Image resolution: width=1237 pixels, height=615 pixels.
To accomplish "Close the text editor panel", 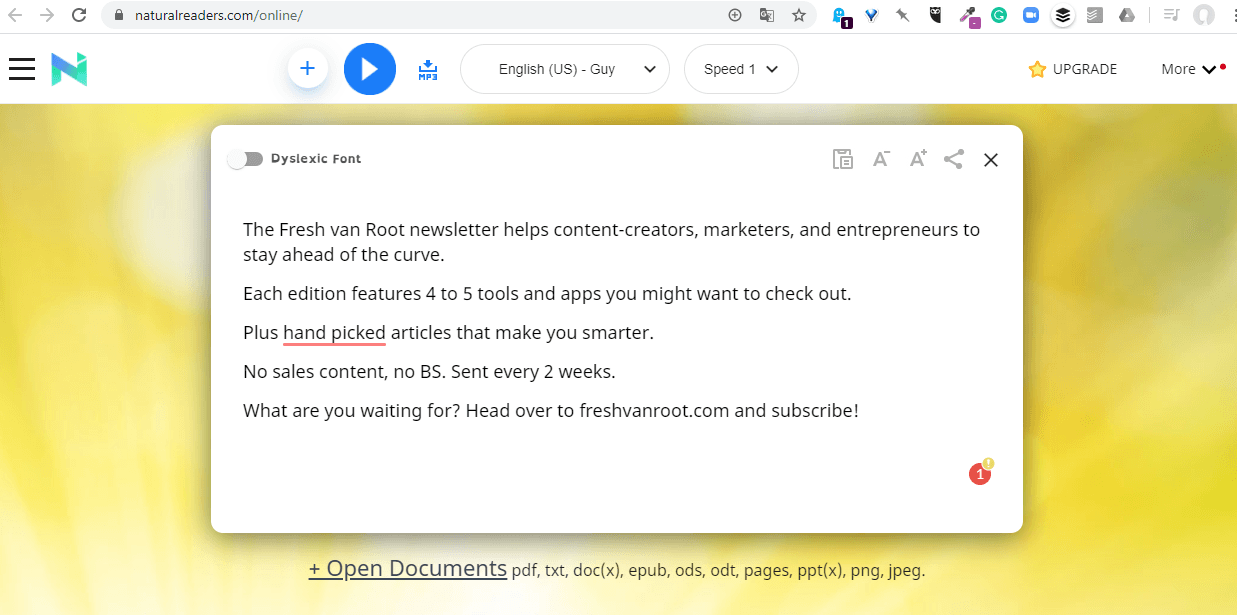I will (x=990, y=160).
